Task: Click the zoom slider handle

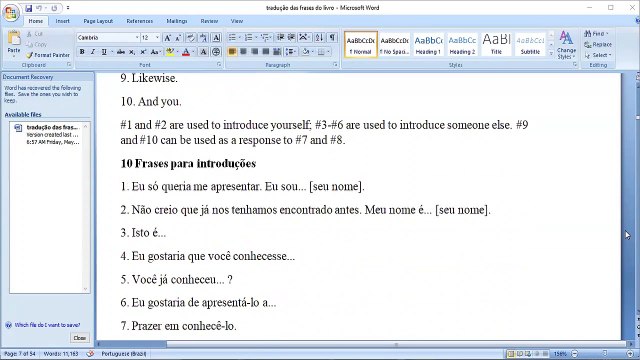Action: click(605, 353)
